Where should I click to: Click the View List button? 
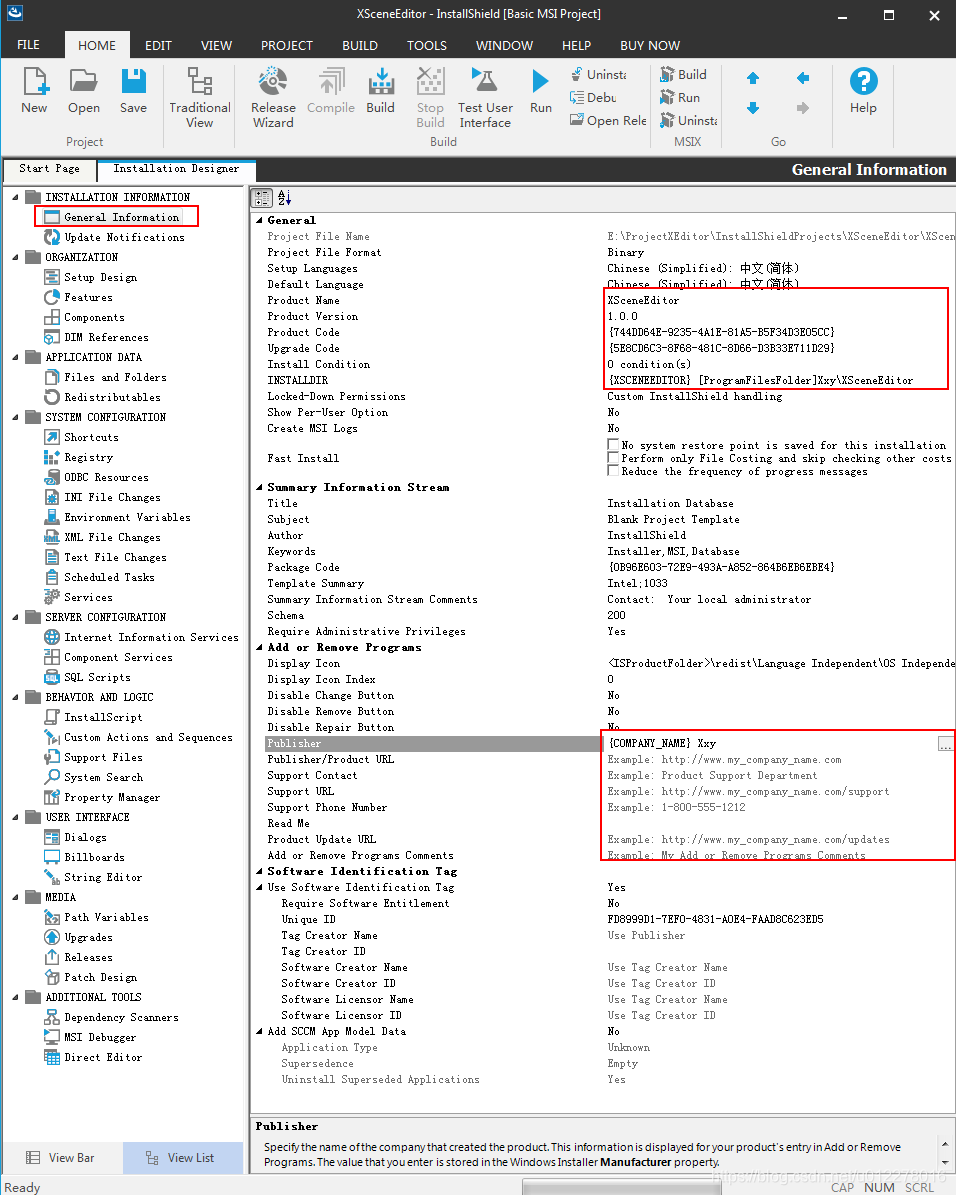pyautogui.click(x=181, y=1158)
